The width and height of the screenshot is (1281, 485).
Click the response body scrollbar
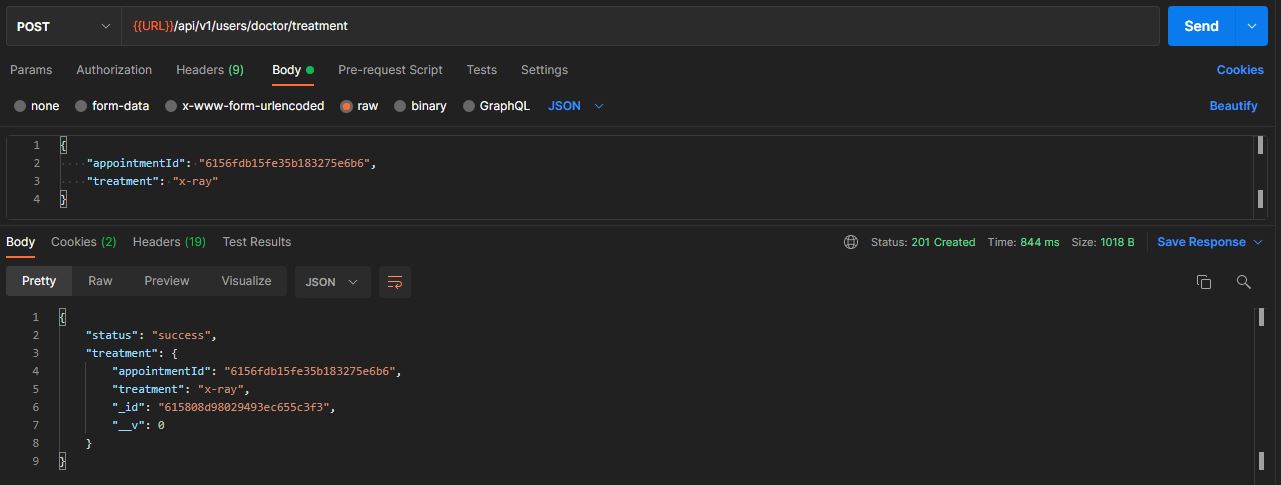tap(1260, 390)
